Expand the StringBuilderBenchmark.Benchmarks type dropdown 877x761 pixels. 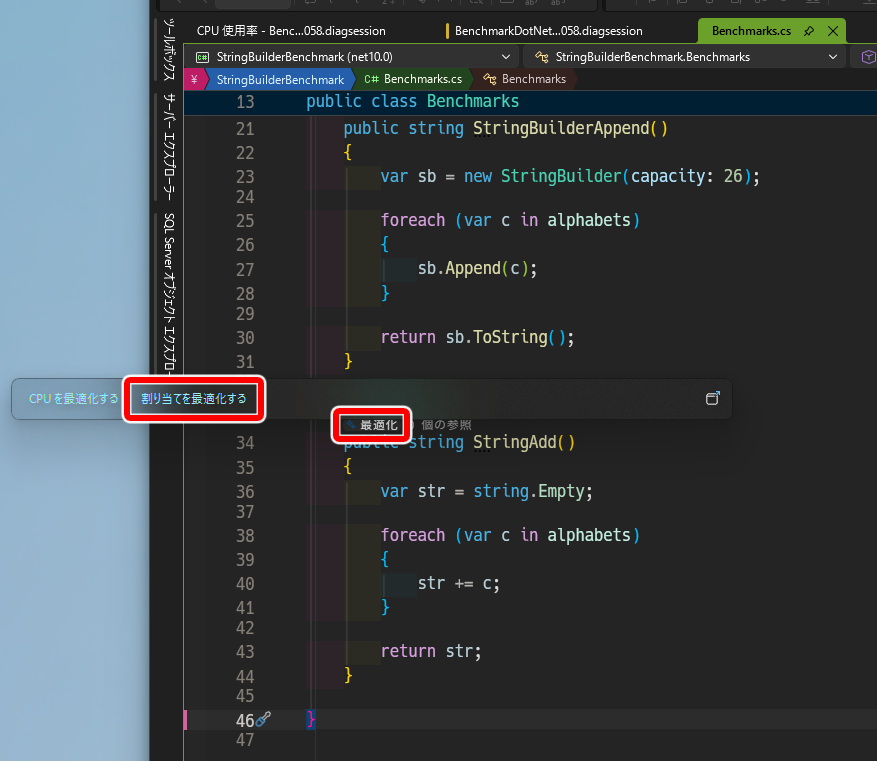(833, 57)
